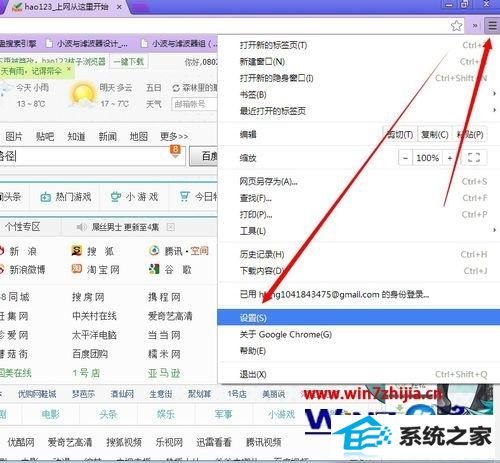The image size is (500, 463).
Task: Open a new incognito window 打开新的隐身窗口(I)
Action: point(359,78)
